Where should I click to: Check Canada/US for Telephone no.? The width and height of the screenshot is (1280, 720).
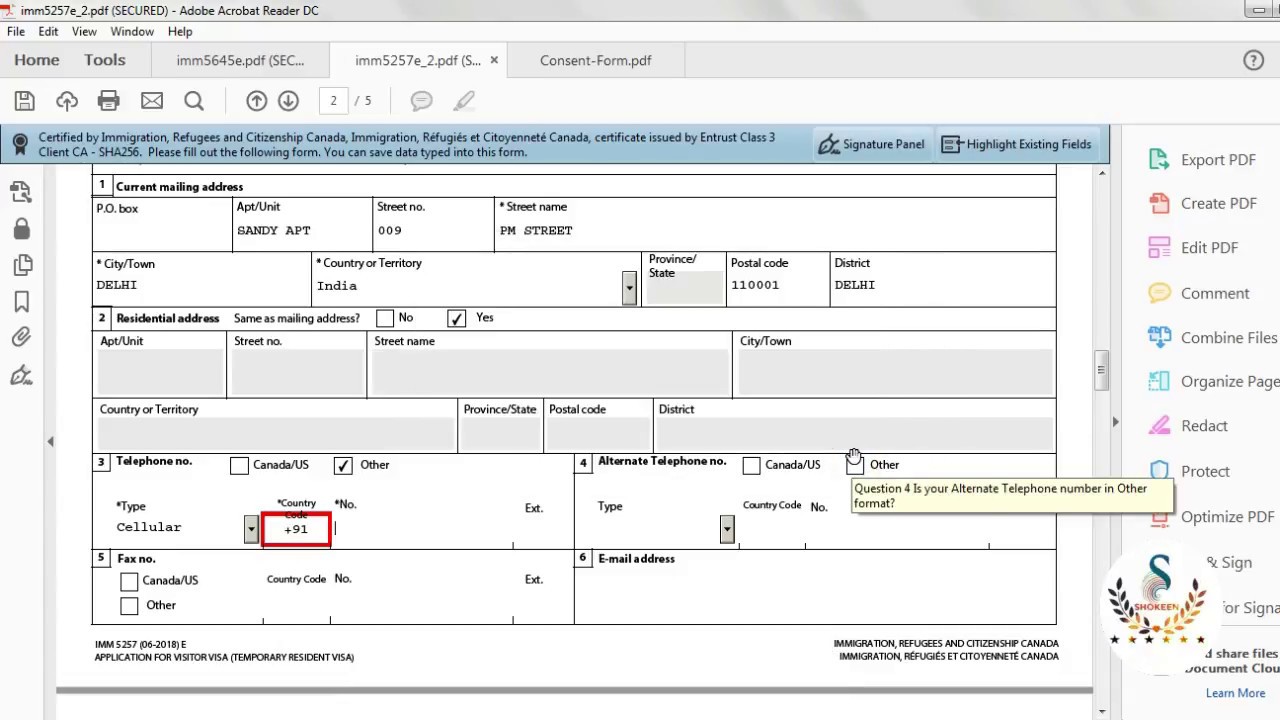239,465
